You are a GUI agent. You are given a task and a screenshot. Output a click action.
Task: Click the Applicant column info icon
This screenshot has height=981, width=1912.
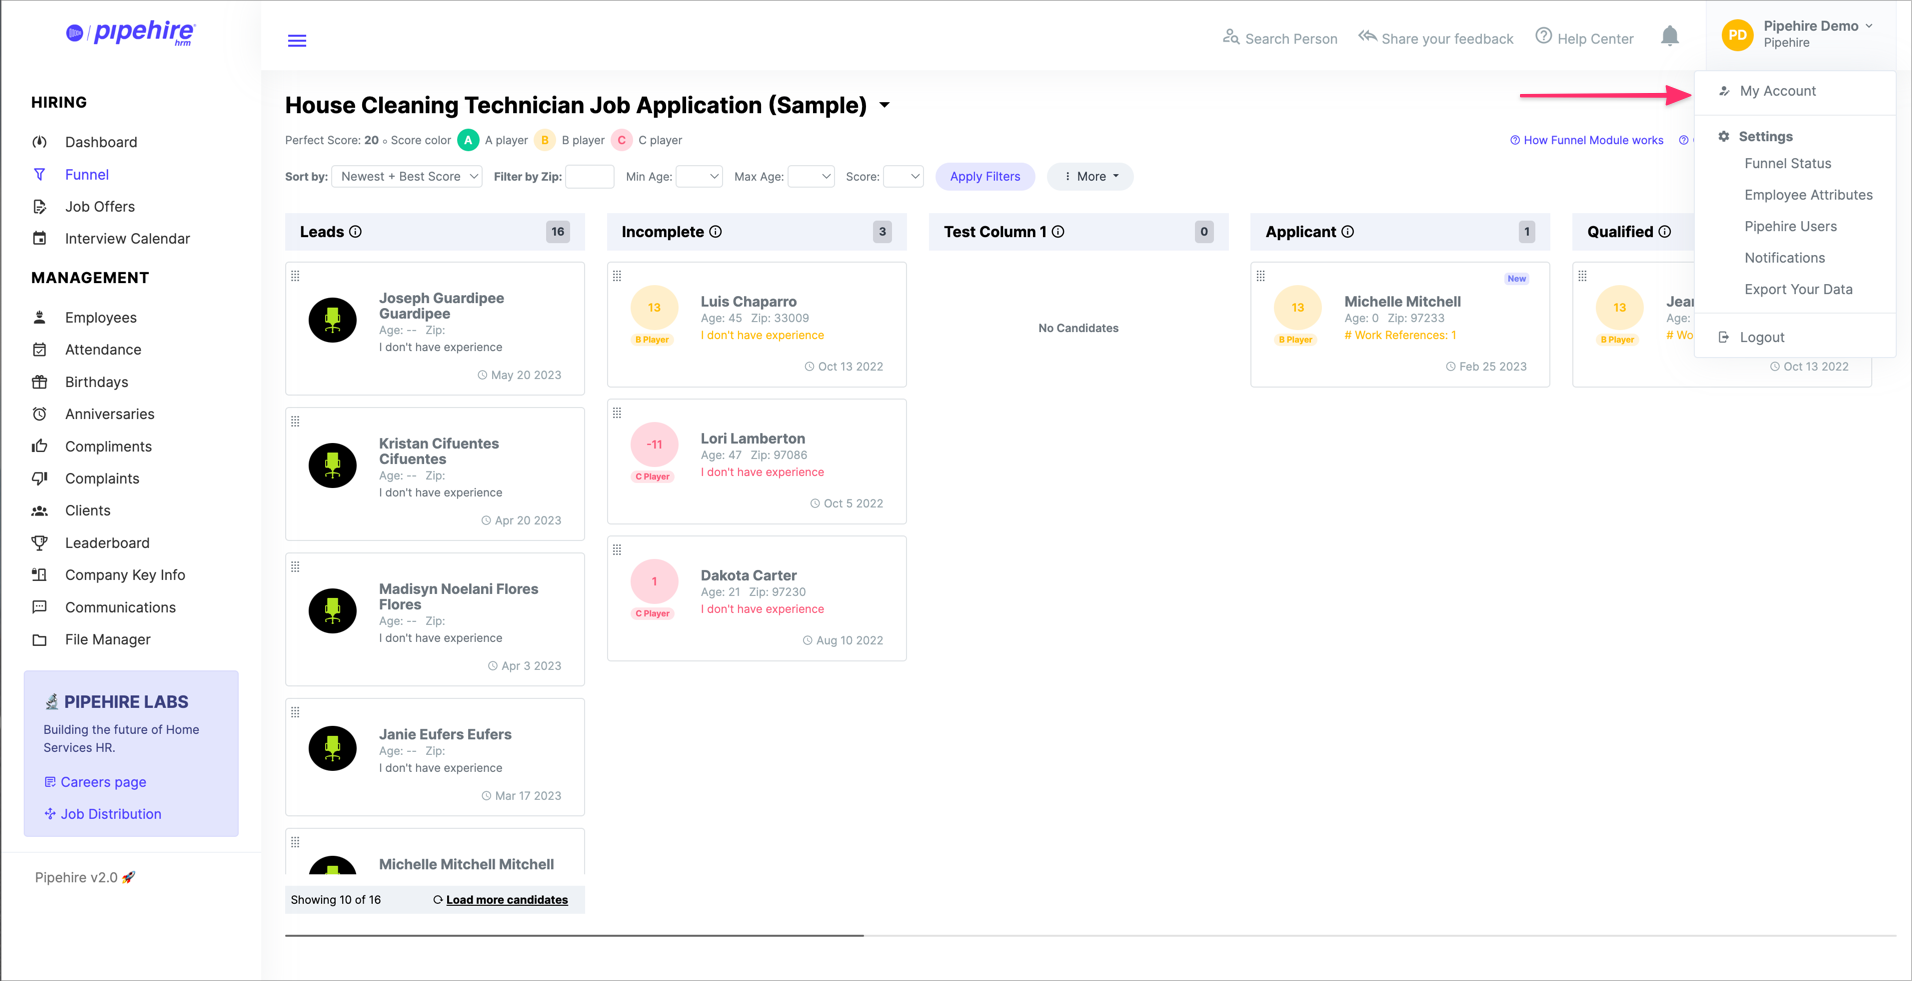point(1348,232)
